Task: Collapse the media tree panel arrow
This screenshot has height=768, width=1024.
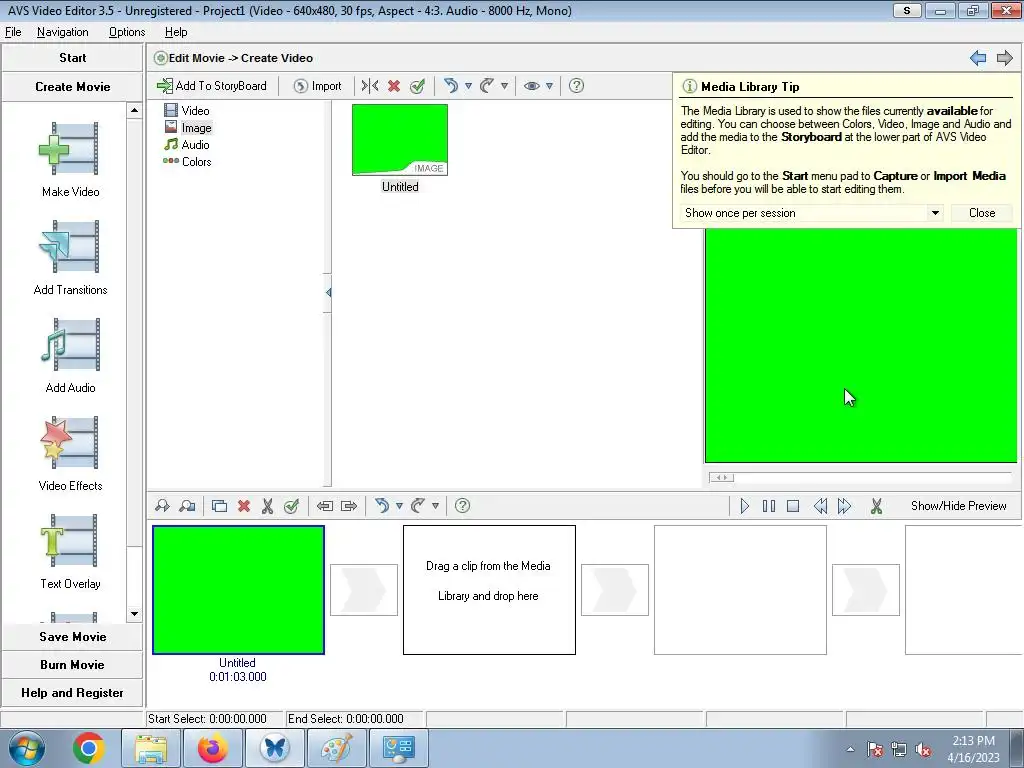Action: pos(328,293)
